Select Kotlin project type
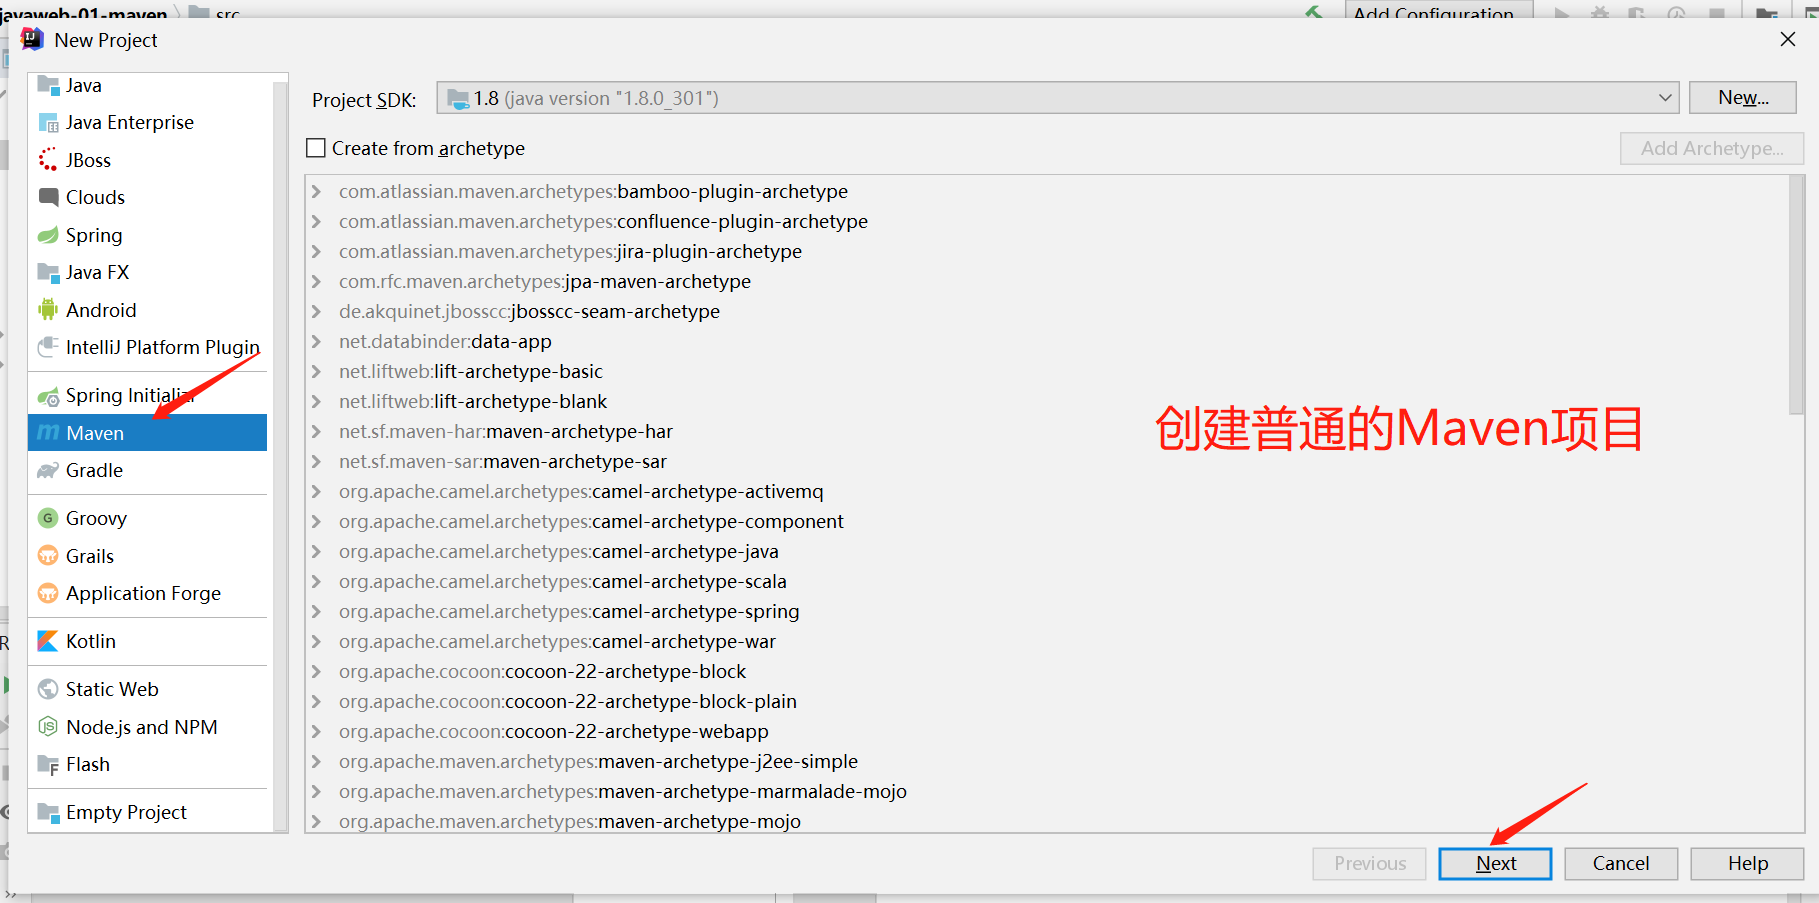This screenshot has width=1819, height=903. 148,641
